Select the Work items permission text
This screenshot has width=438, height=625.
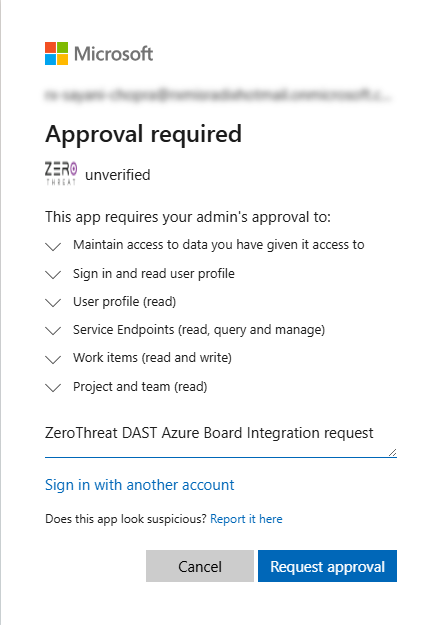coord(152,358)
